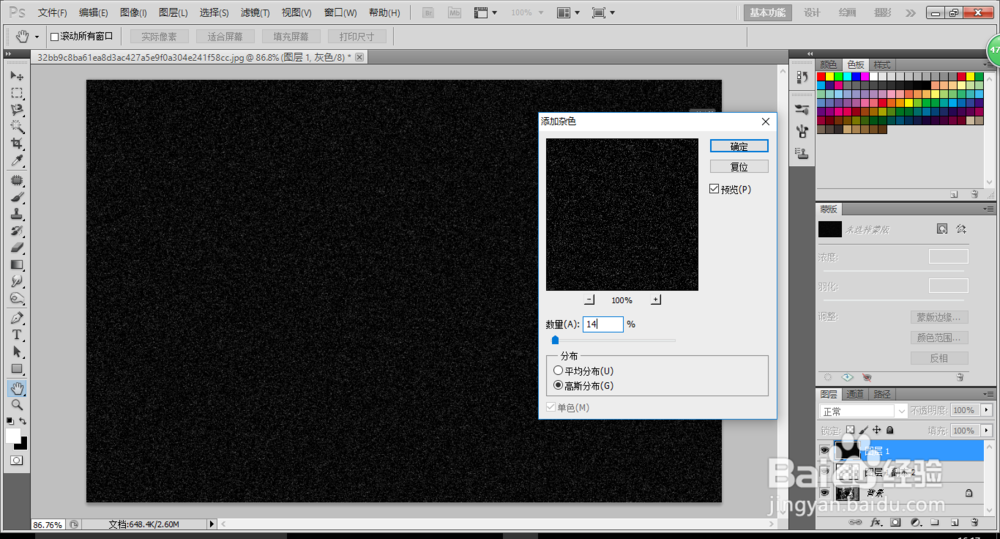
Task: Select the Zoom magnifier tool
Action: point(17,405)
